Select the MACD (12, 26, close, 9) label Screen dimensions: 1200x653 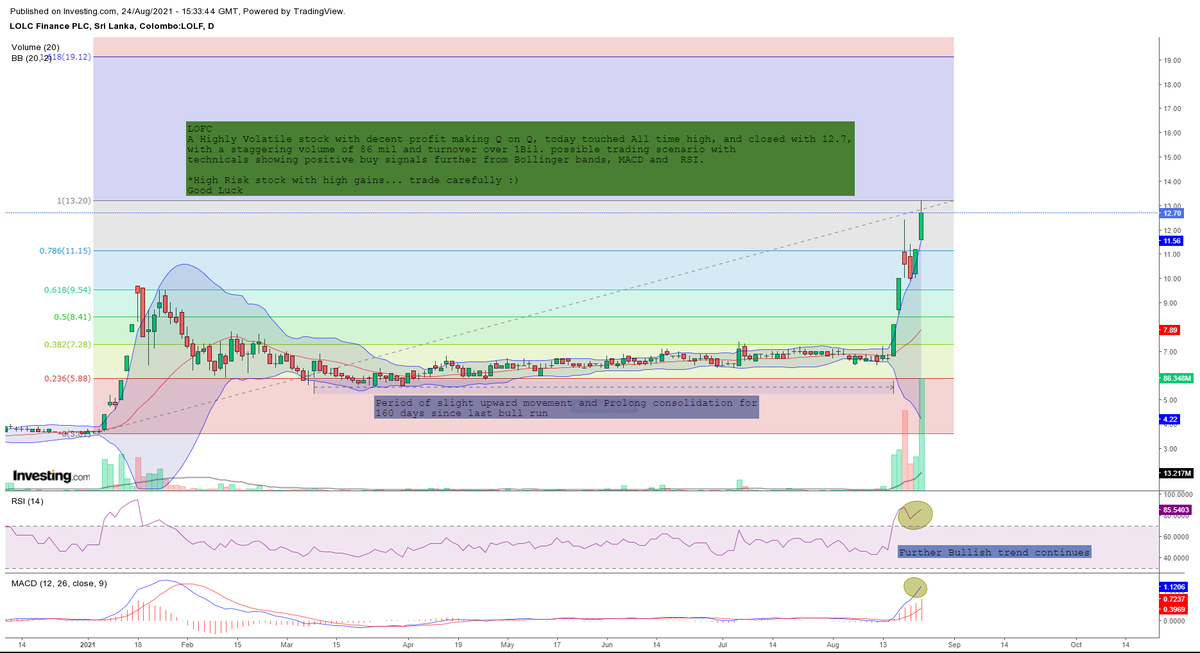pos(58,581)
